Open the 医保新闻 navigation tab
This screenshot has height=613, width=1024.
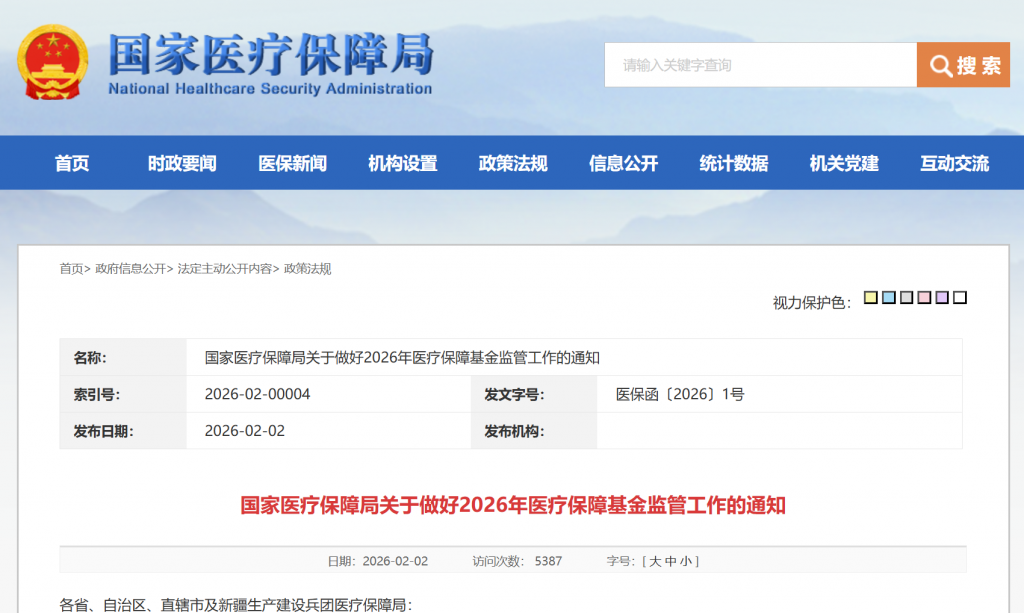coord(292,163)
